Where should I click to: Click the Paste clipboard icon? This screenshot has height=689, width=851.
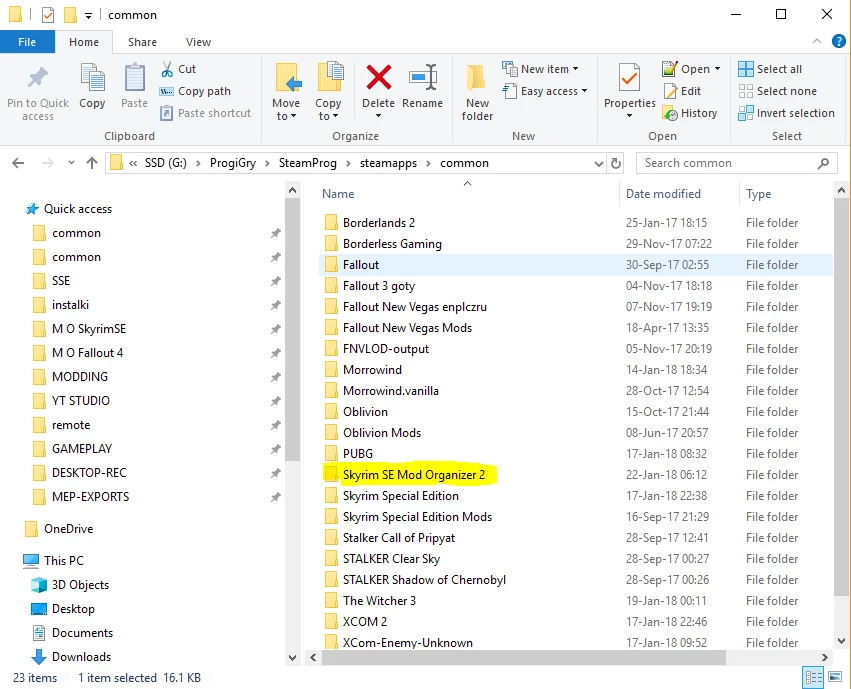click(x=134, y=78)
